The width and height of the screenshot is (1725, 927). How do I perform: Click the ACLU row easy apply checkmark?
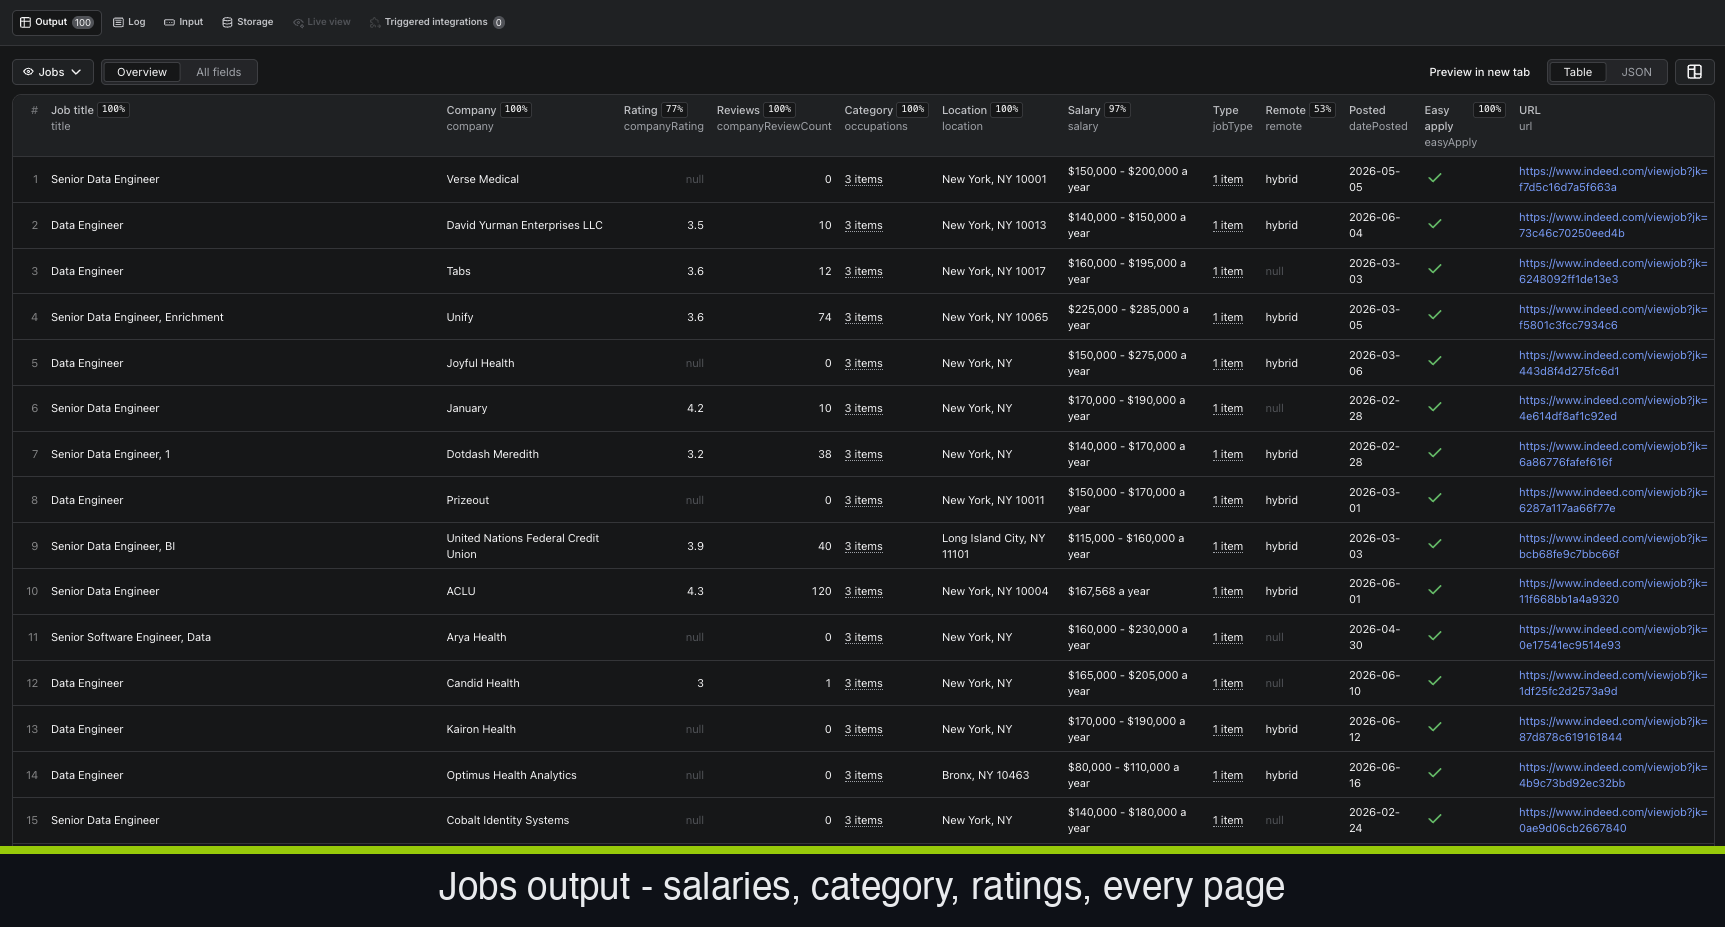coord(1434,590)
